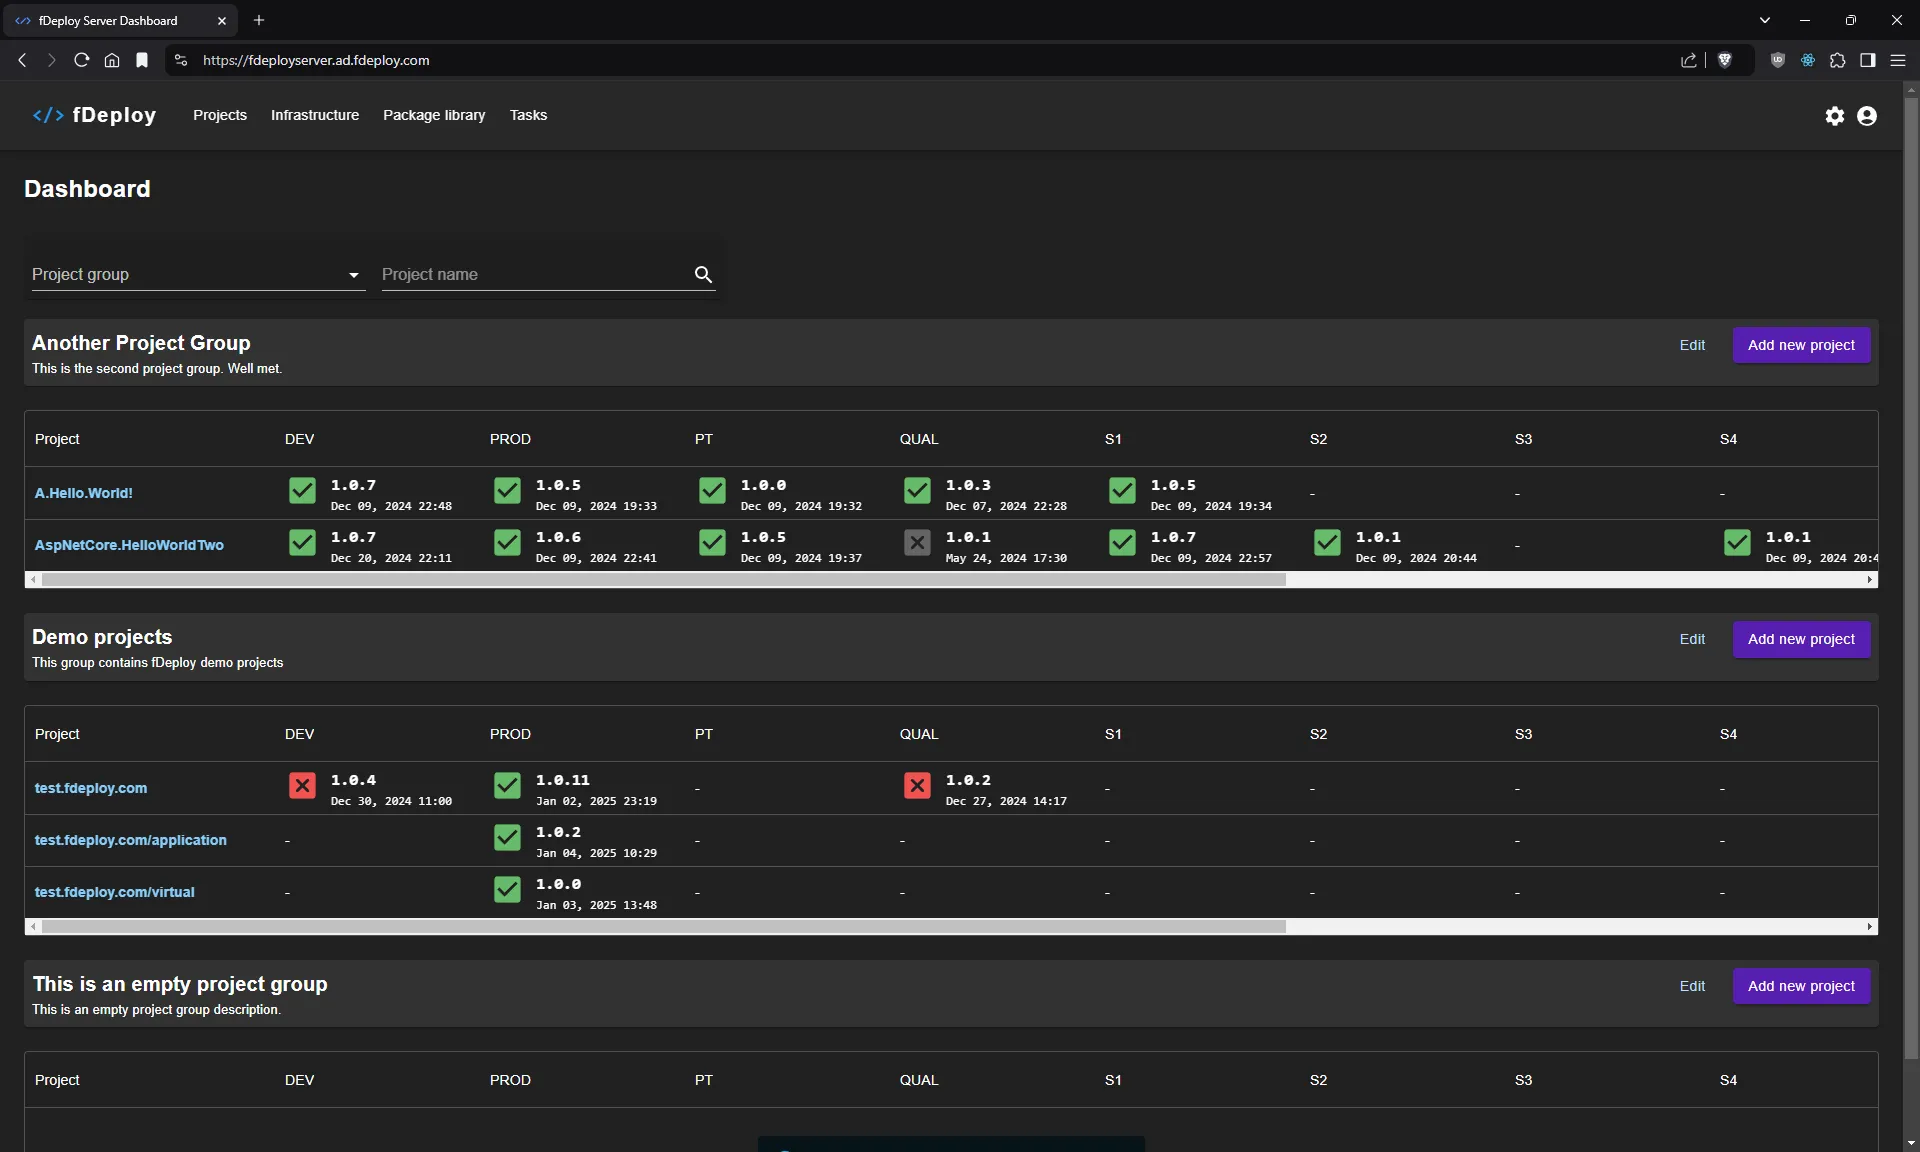The height and width of the screenshot is (1152, 1920).
Task: Switch to the Infrastructure section
Action: (x=314, y=115)
